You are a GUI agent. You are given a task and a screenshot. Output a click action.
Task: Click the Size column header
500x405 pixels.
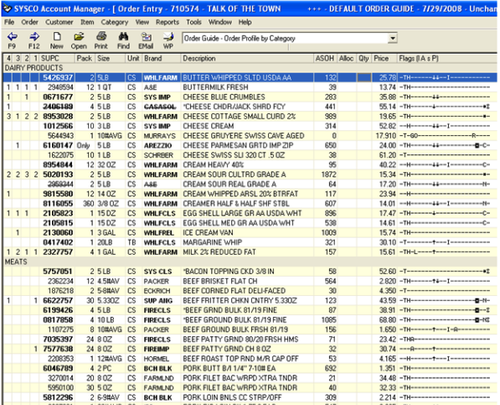(x=110, y=58)
